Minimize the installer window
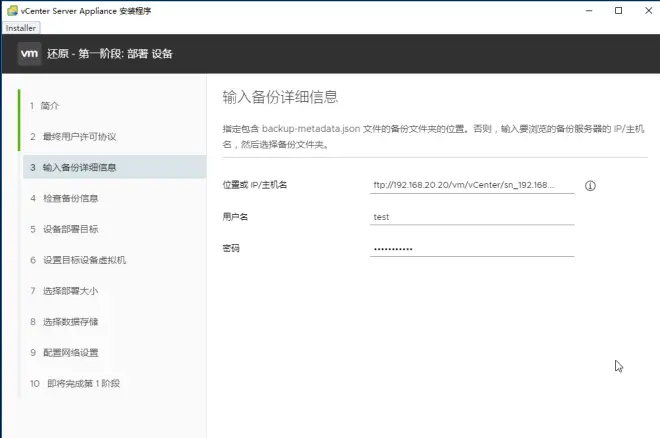Image resolution: width=660 pixels, height=438 pixels. tap(589, 11)
